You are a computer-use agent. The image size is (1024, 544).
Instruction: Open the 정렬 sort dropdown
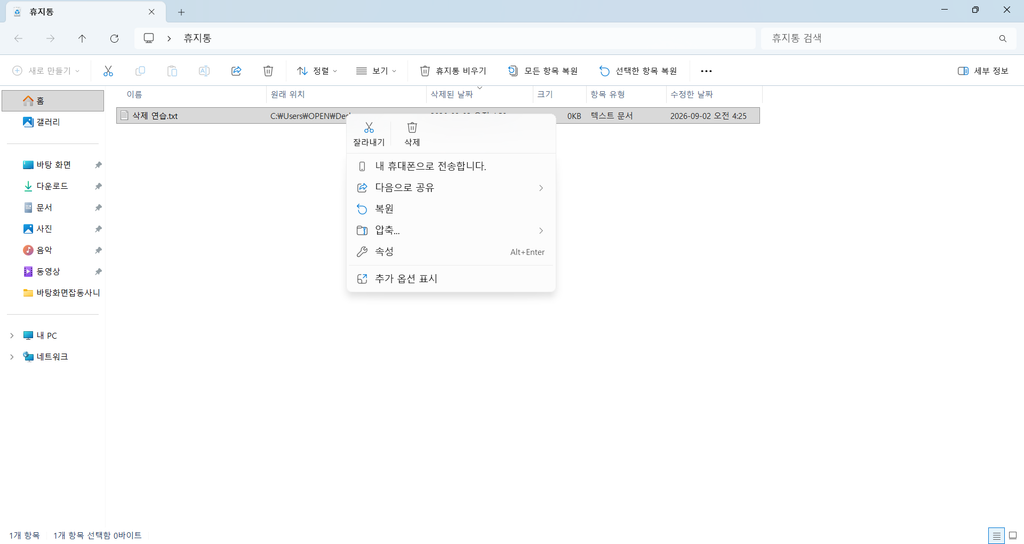click(x=317, y=71)
